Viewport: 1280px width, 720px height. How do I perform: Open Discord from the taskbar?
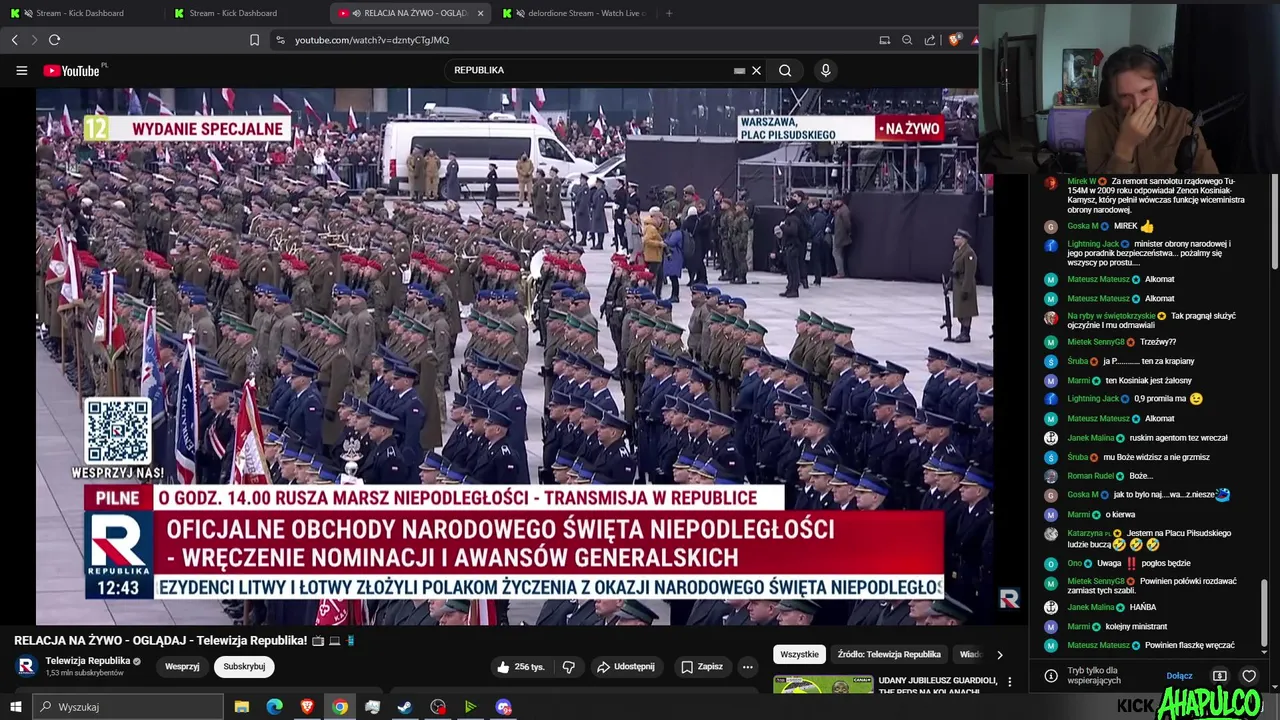coord(503,707)
